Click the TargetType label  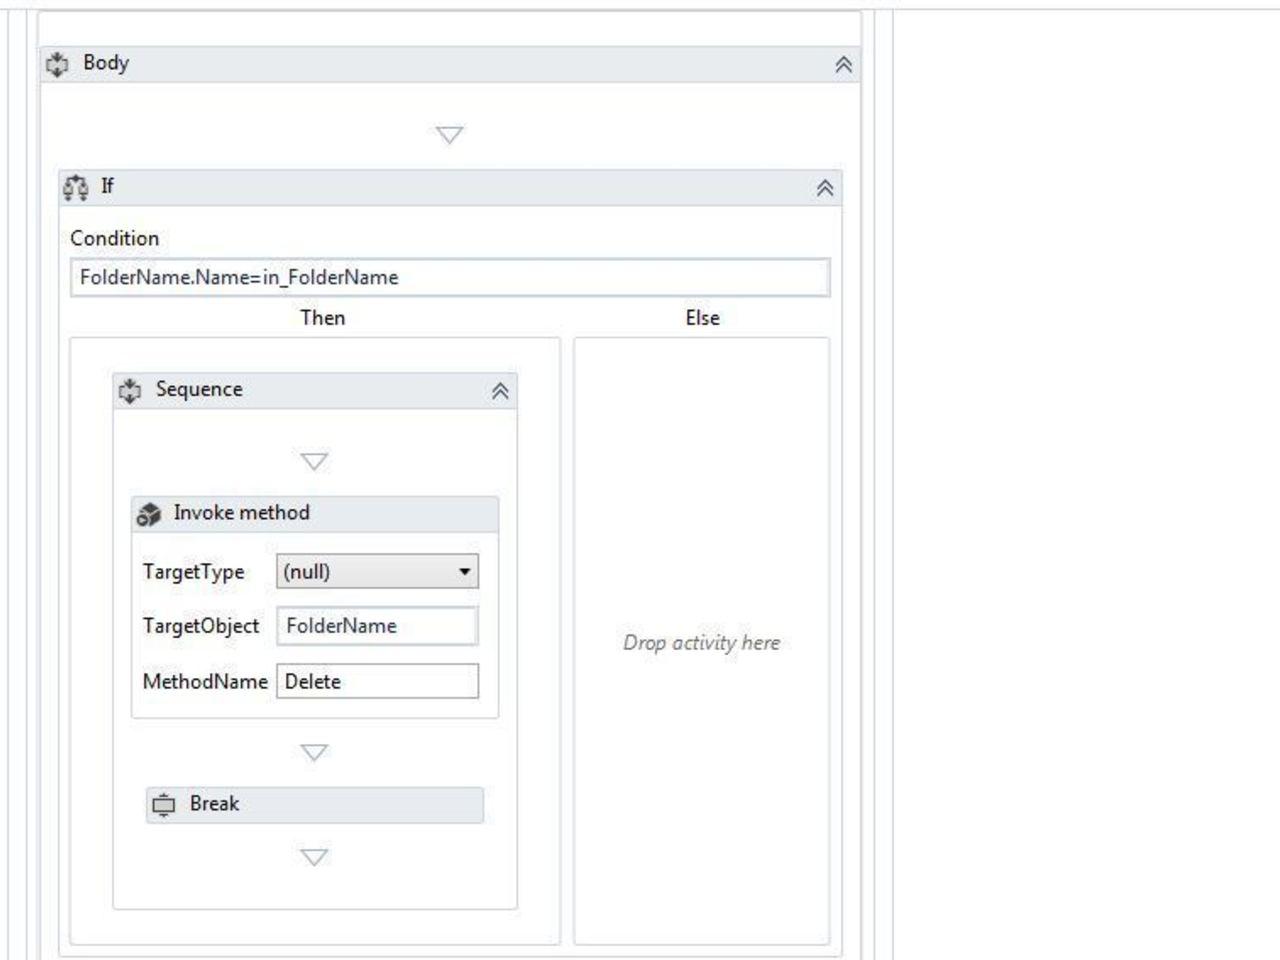[x=193, y=572]
